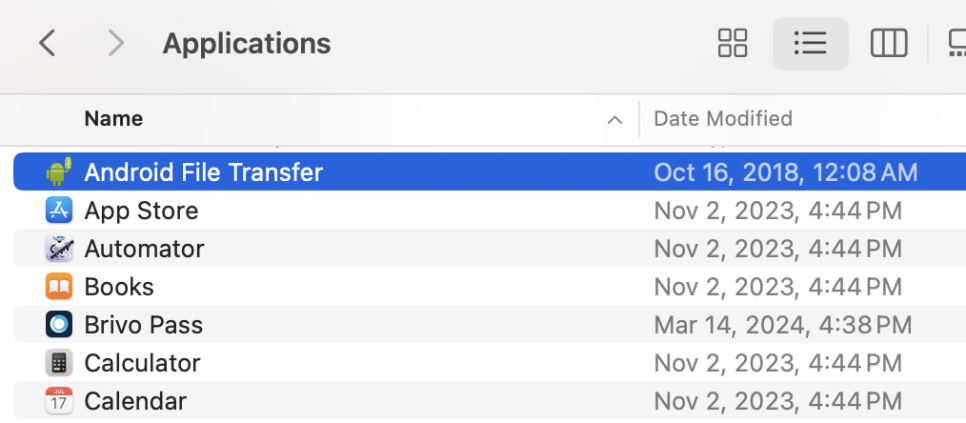Switch to icon grid view
Image resolution: width=966 pixels, height=423 pixels.
(733, 43)
